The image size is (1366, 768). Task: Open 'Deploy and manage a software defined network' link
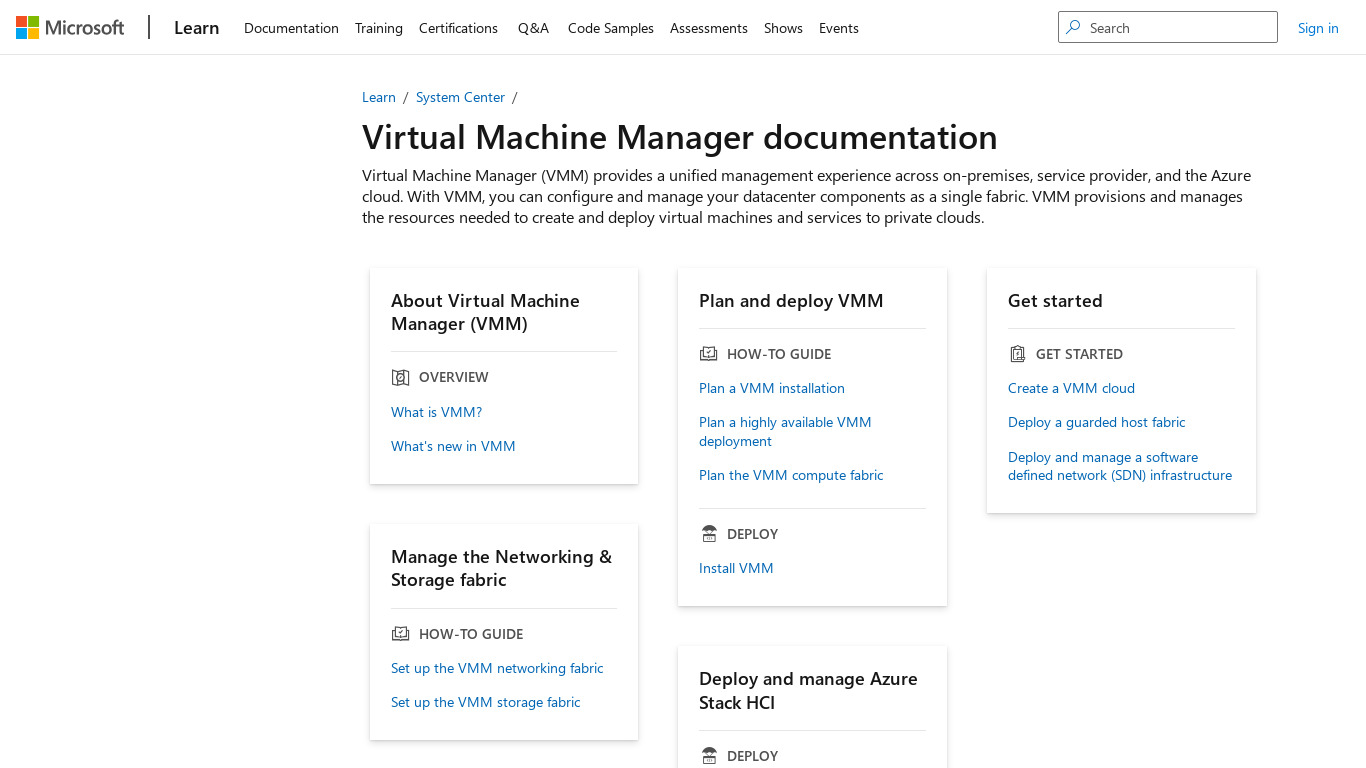click(x=1120, y=466)
